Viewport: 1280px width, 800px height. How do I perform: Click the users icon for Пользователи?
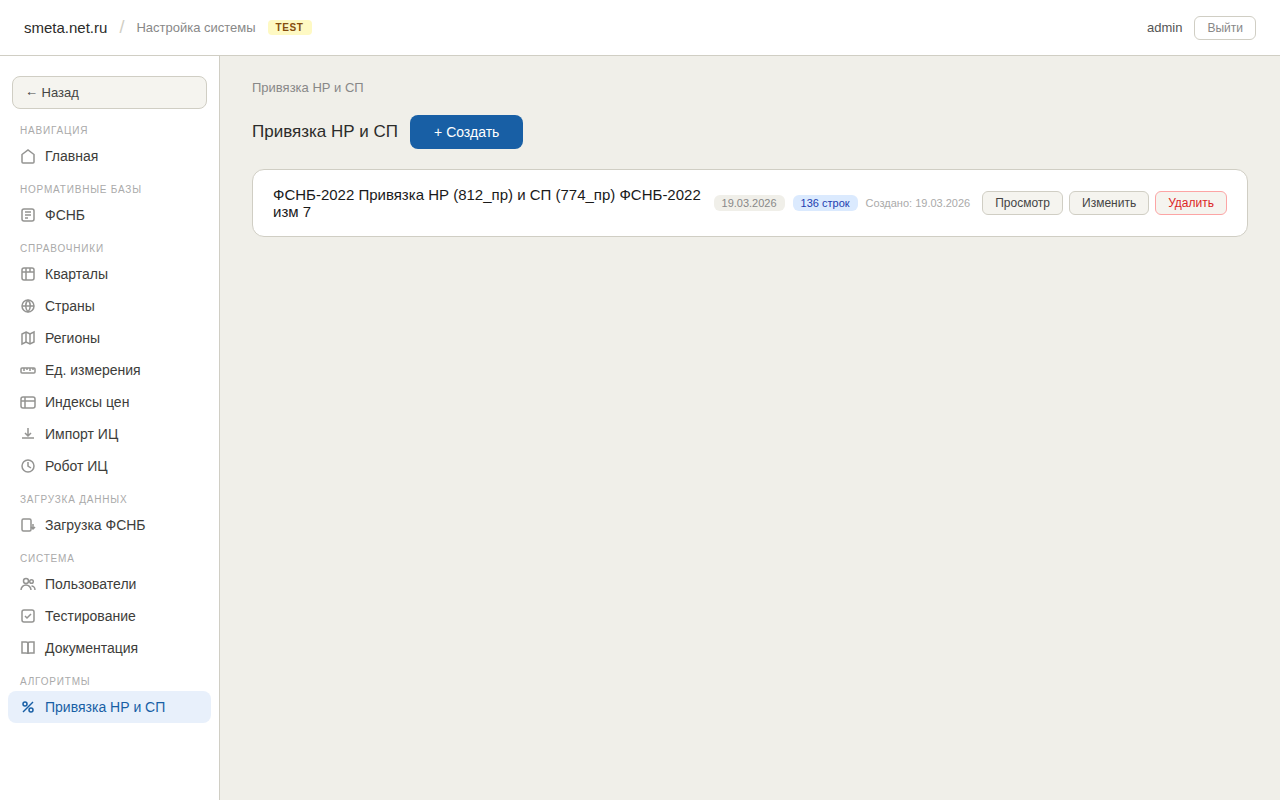tap(28, 584)
